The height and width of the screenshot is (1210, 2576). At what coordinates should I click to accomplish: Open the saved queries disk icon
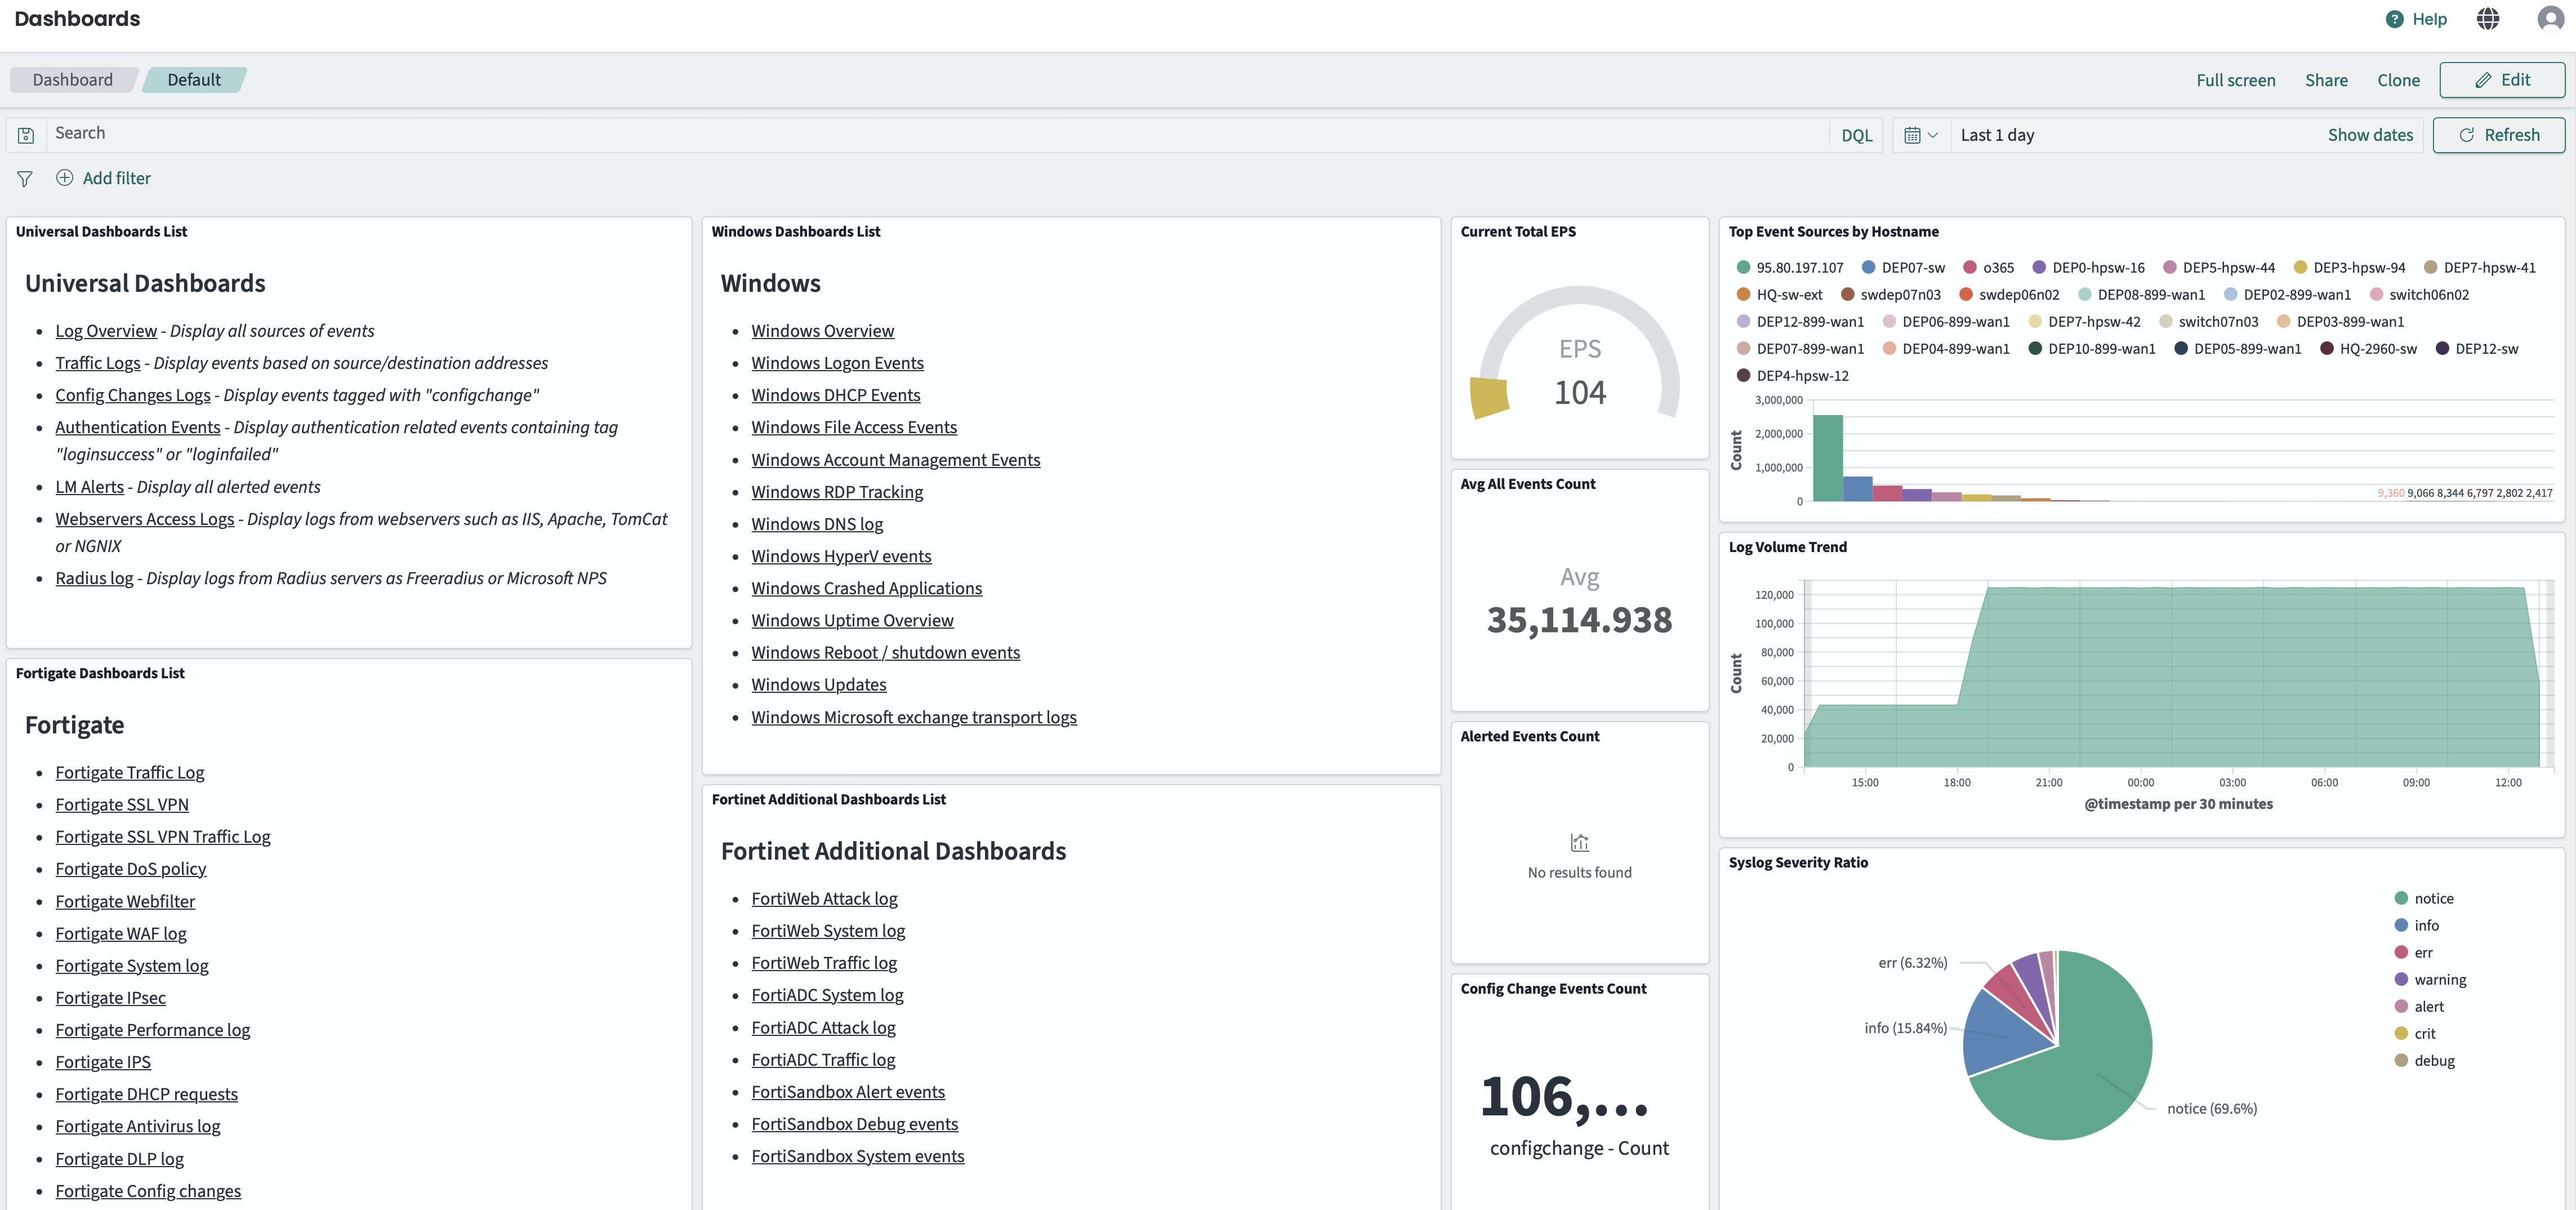[25, 134]
